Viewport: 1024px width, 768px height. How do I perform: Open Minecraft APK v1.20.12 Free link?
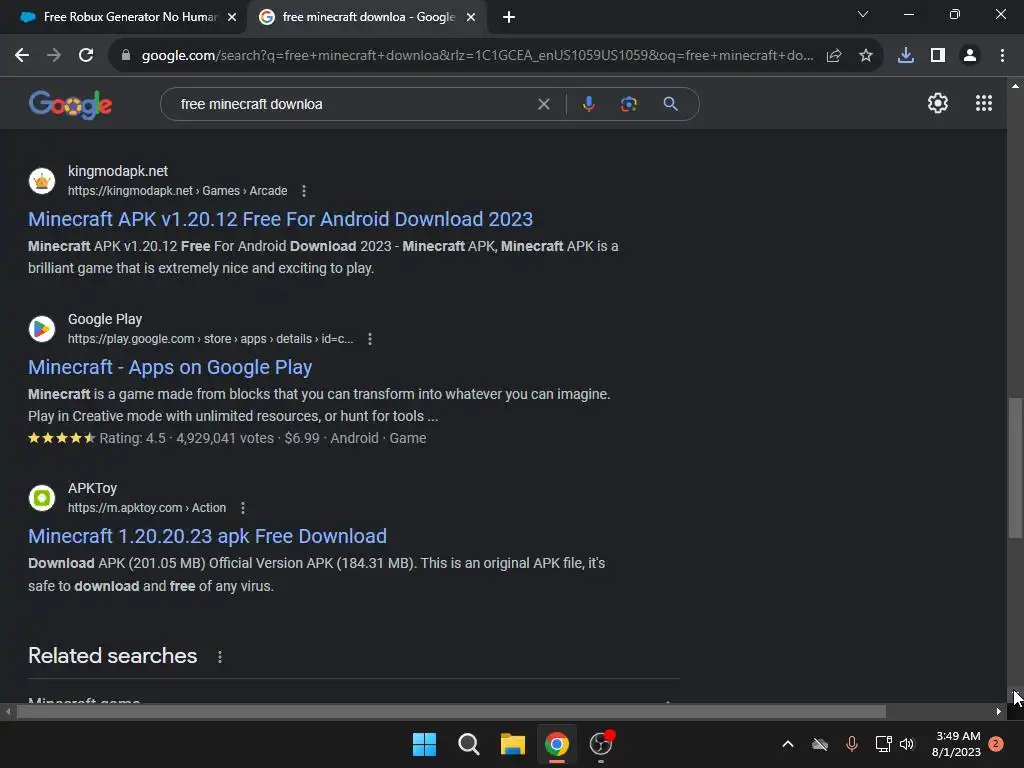(x=280, y=219)
